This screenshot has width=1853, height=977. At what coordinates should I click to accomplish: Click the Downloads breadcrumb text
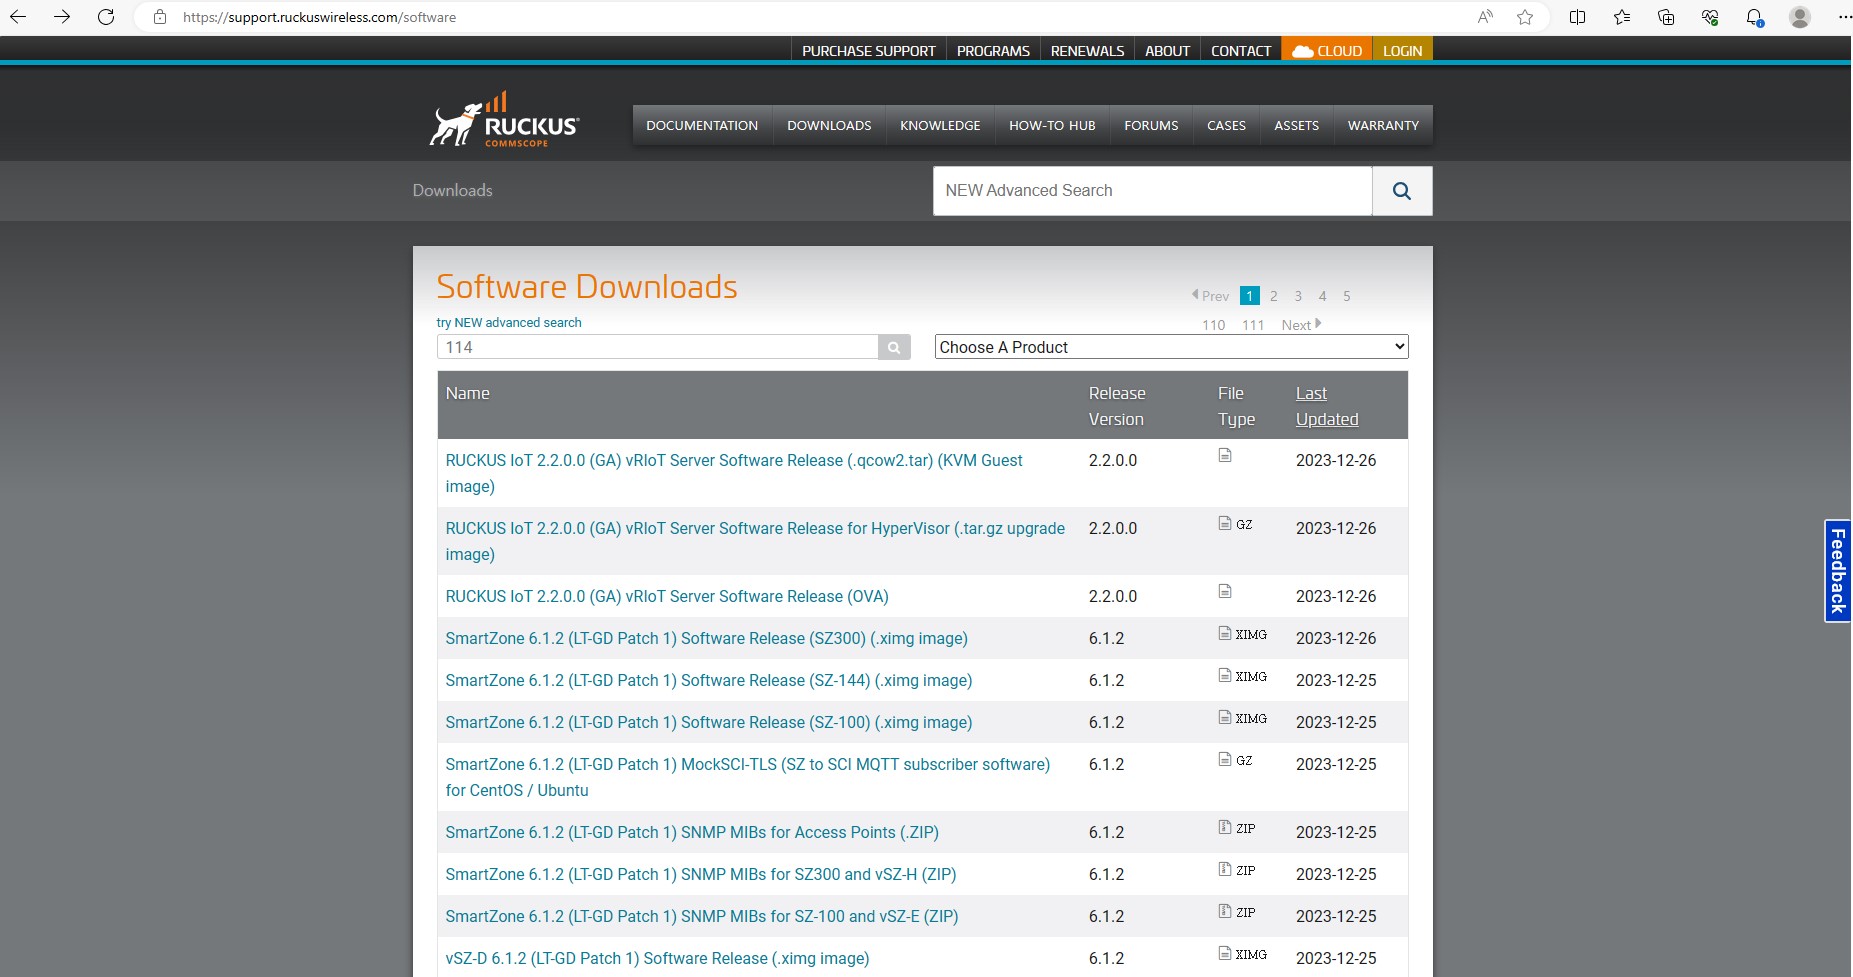tap(452, 190)
